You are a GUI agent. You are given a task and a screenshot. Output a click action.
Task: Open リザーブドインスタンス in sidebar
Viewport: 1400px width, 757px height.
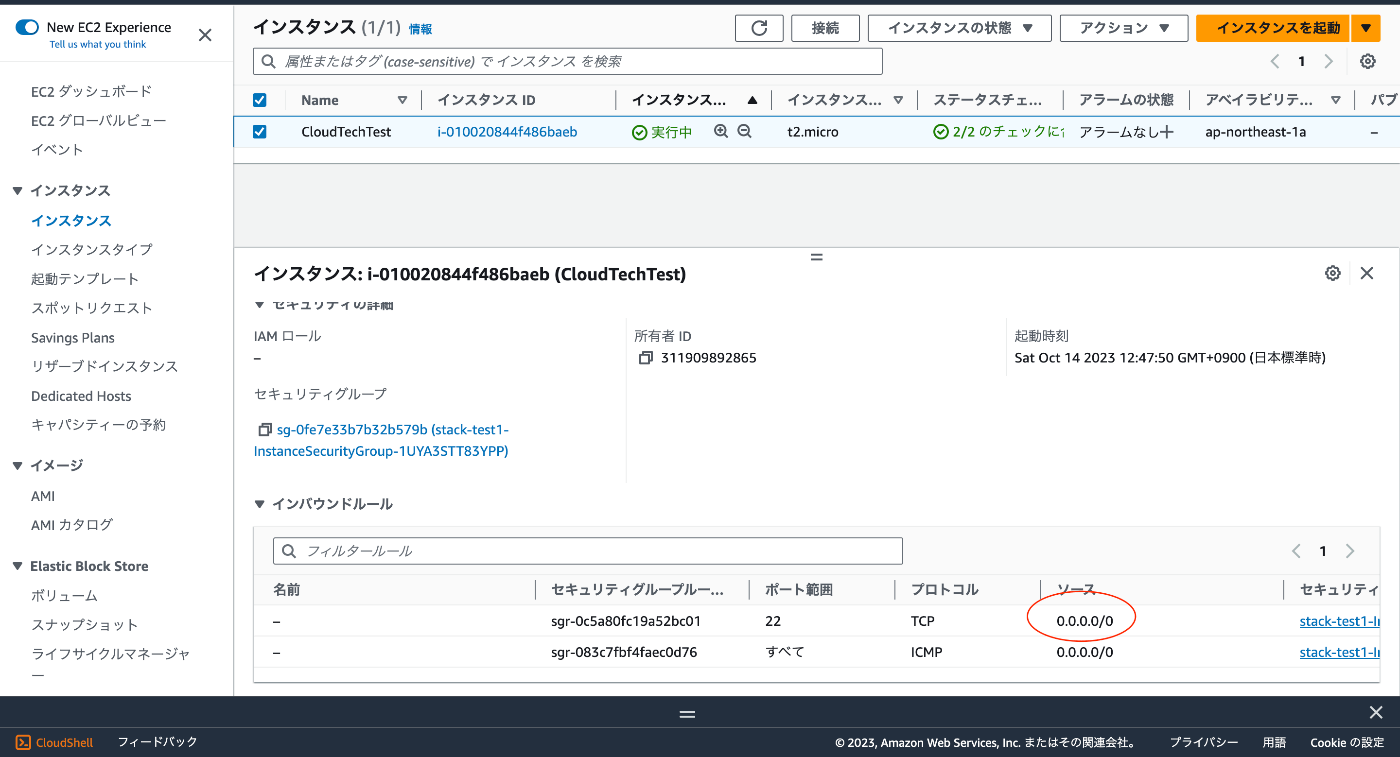pyautogui.click(x=105, y=366)
